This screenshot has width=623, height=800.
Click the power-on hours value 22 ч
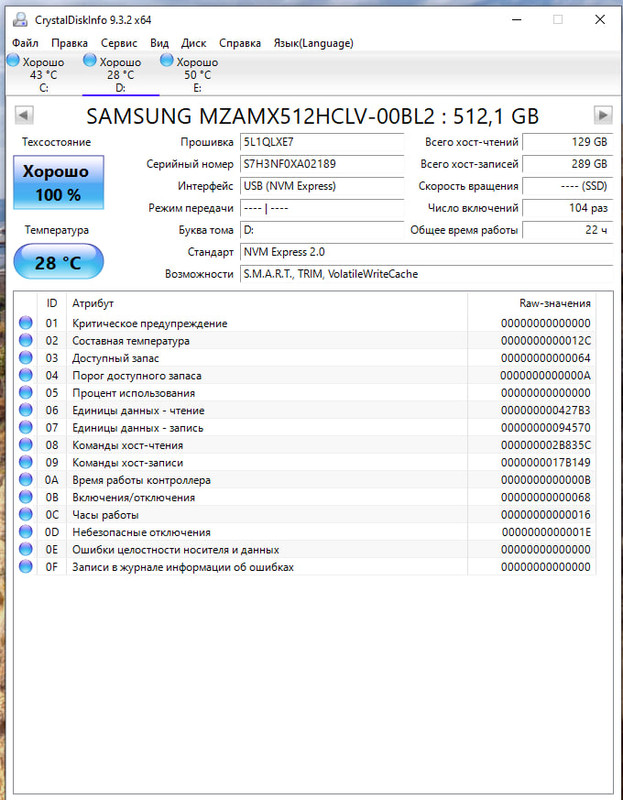click(568, 230)
